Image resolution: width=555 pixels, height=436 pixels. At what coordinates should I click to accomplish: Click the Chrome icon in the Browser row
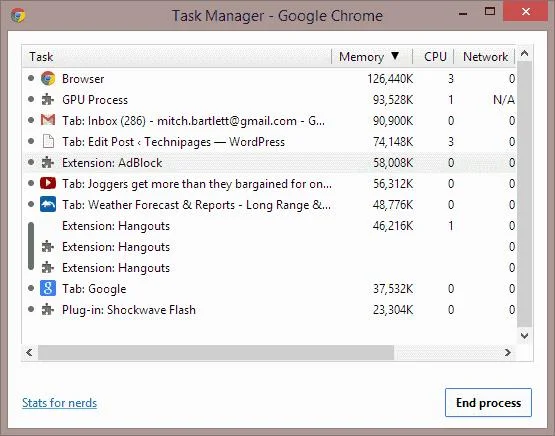(x=48, y=79)
